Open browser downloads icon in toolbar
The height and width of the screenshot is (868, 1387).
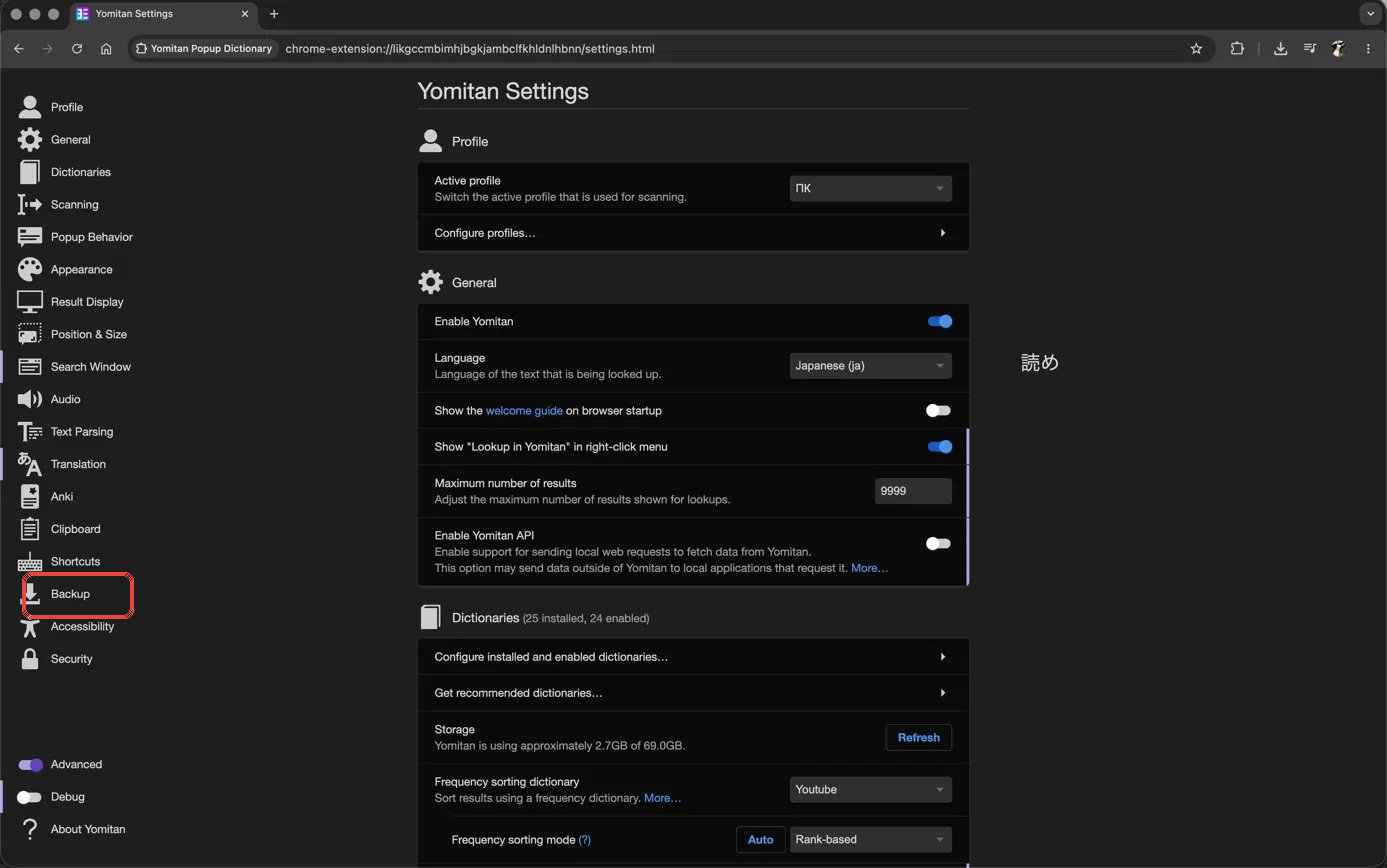(1280, 48)
